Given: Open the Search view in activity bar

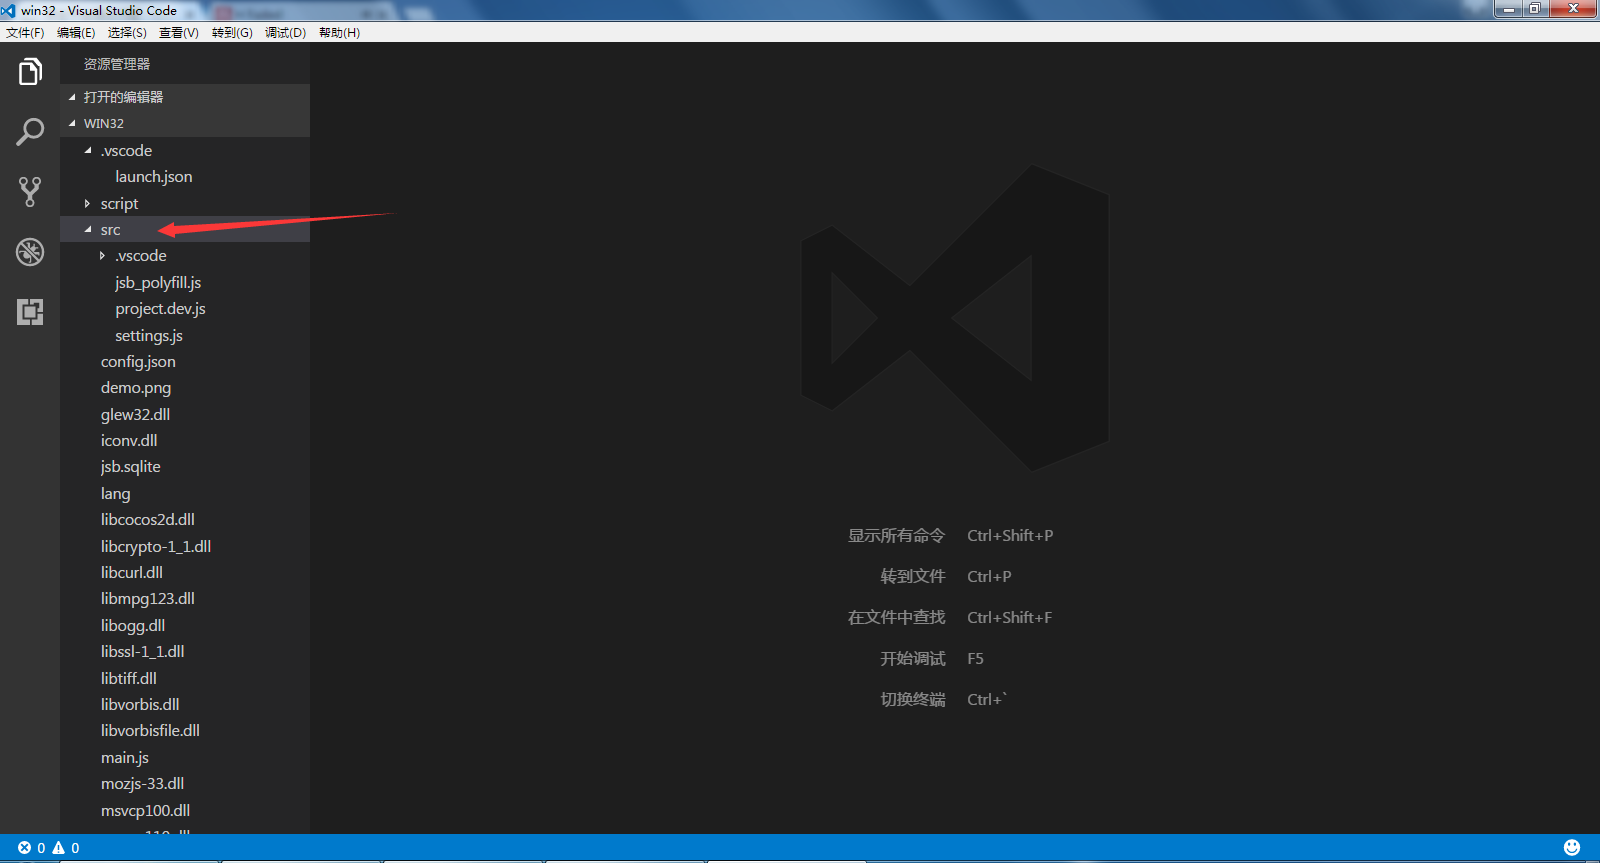Looking at the screenshot, I should 30,132.
